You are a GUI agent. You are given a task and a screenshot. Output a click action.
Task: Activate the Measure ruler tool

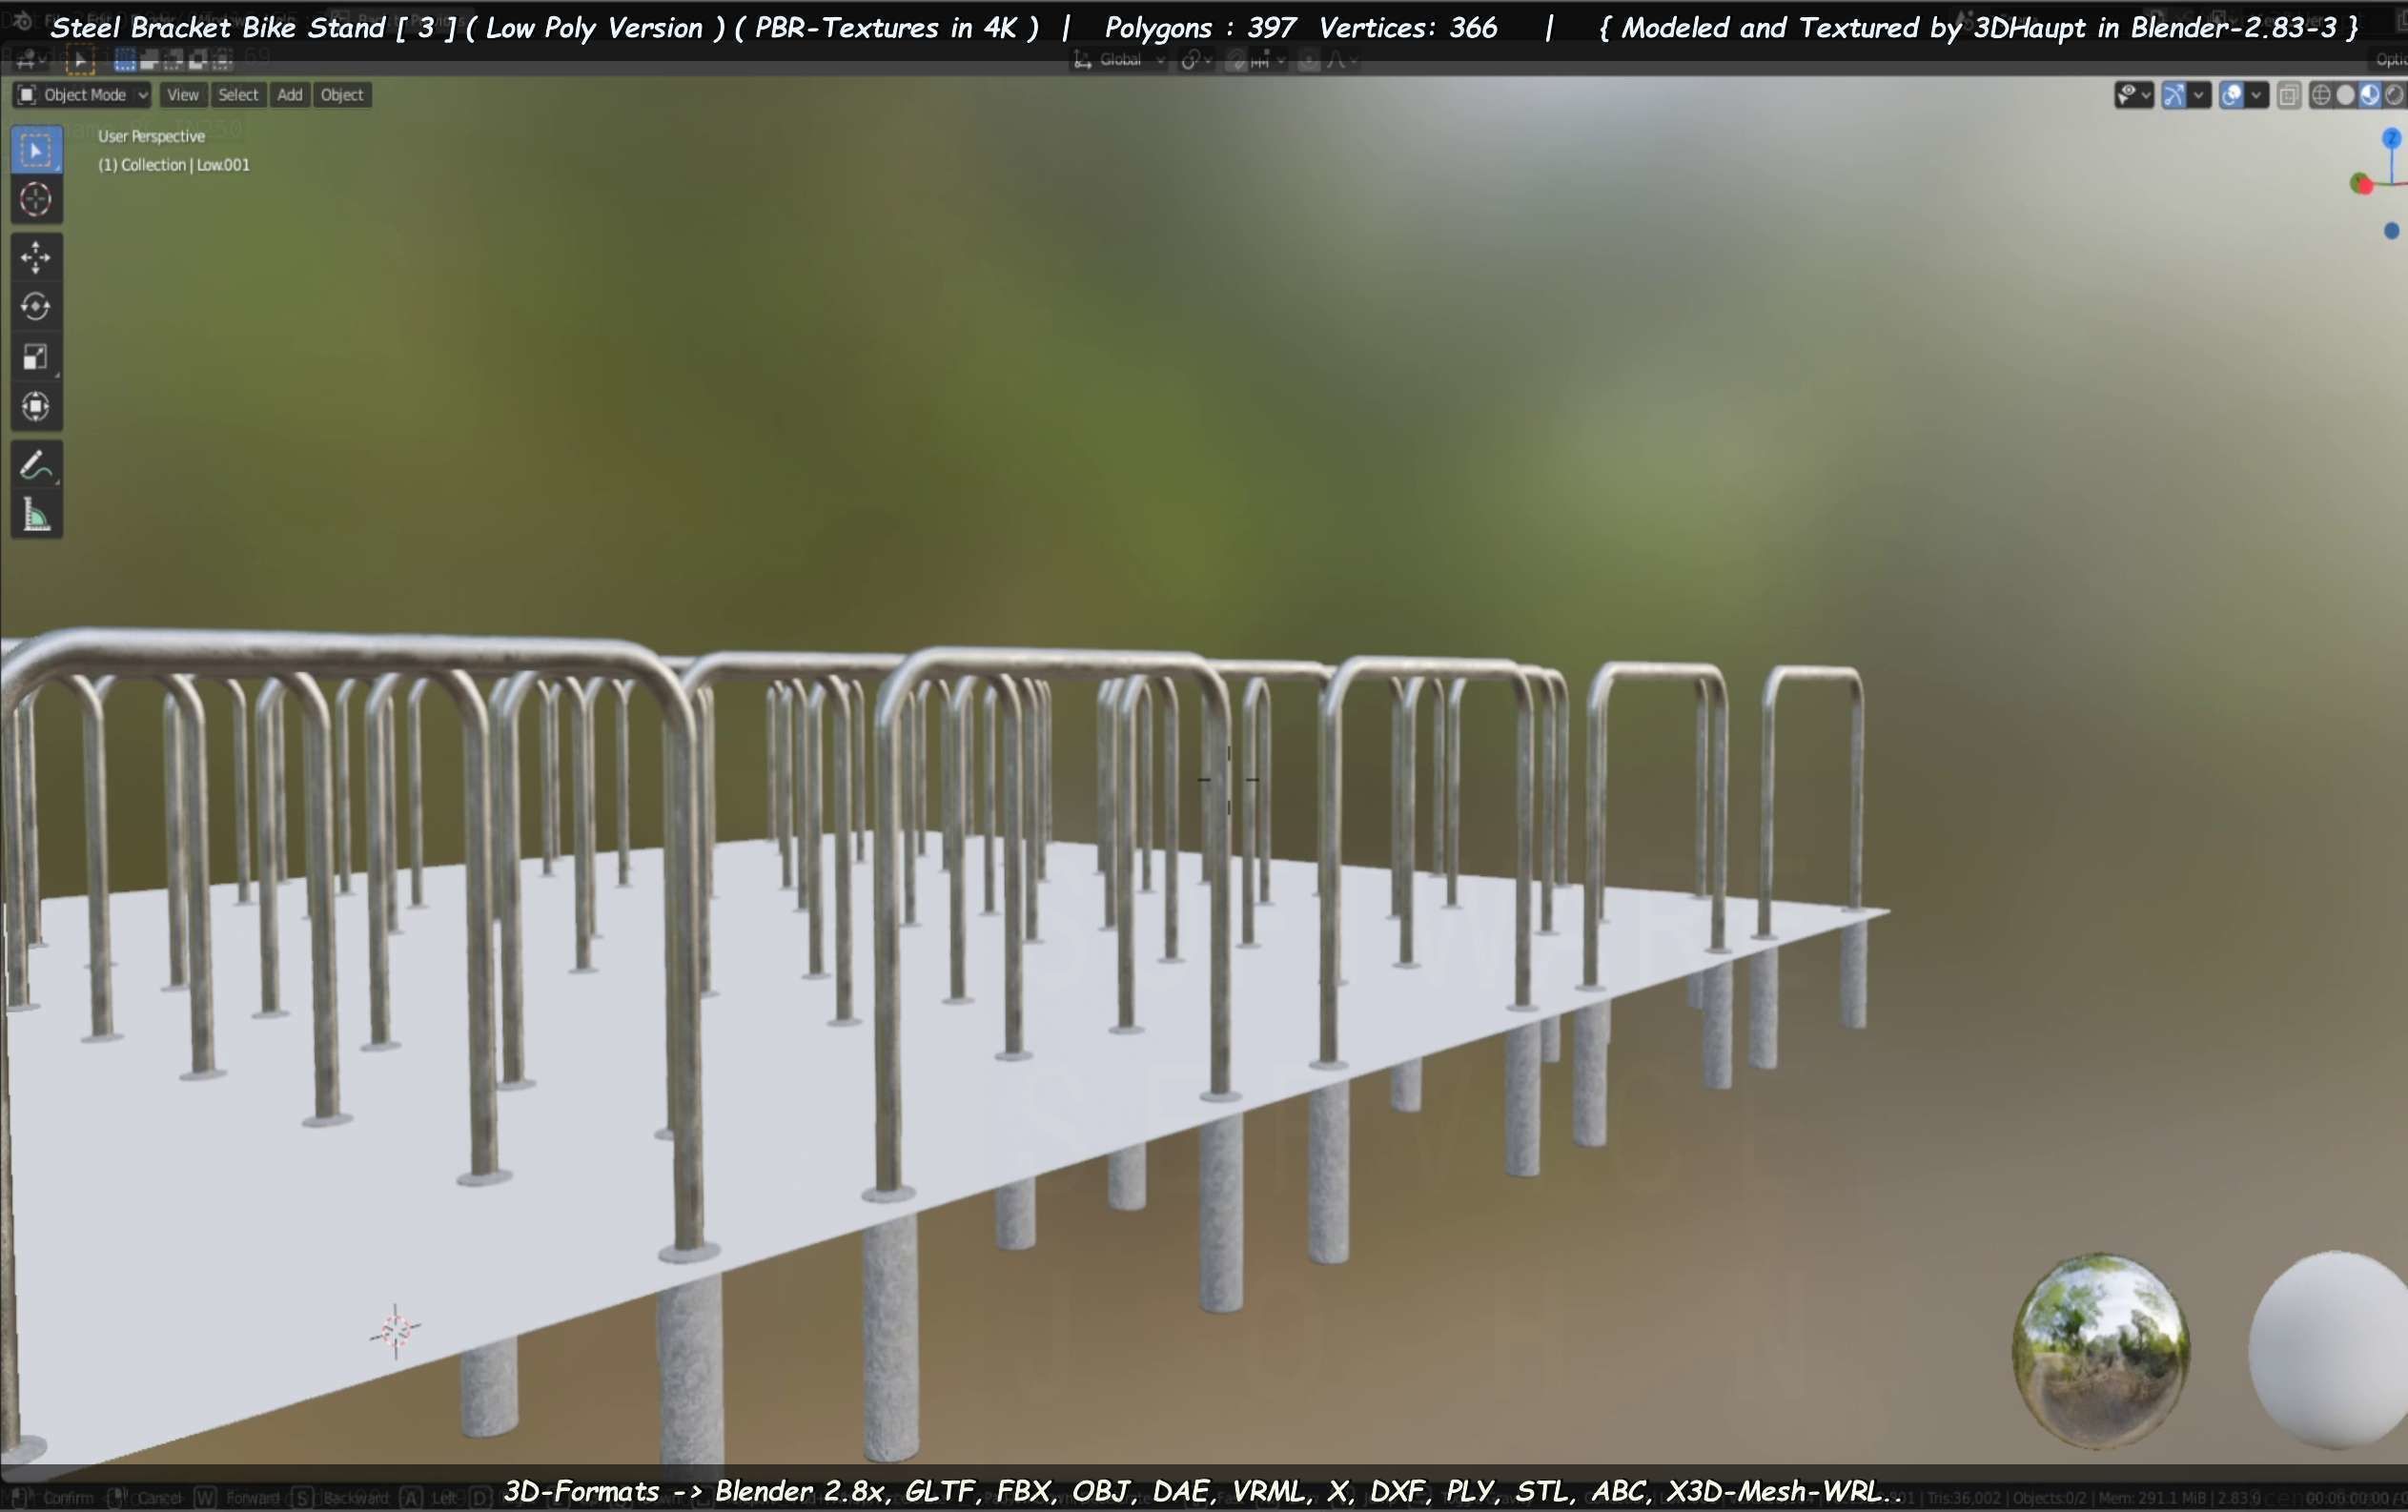tap(36, 515)
